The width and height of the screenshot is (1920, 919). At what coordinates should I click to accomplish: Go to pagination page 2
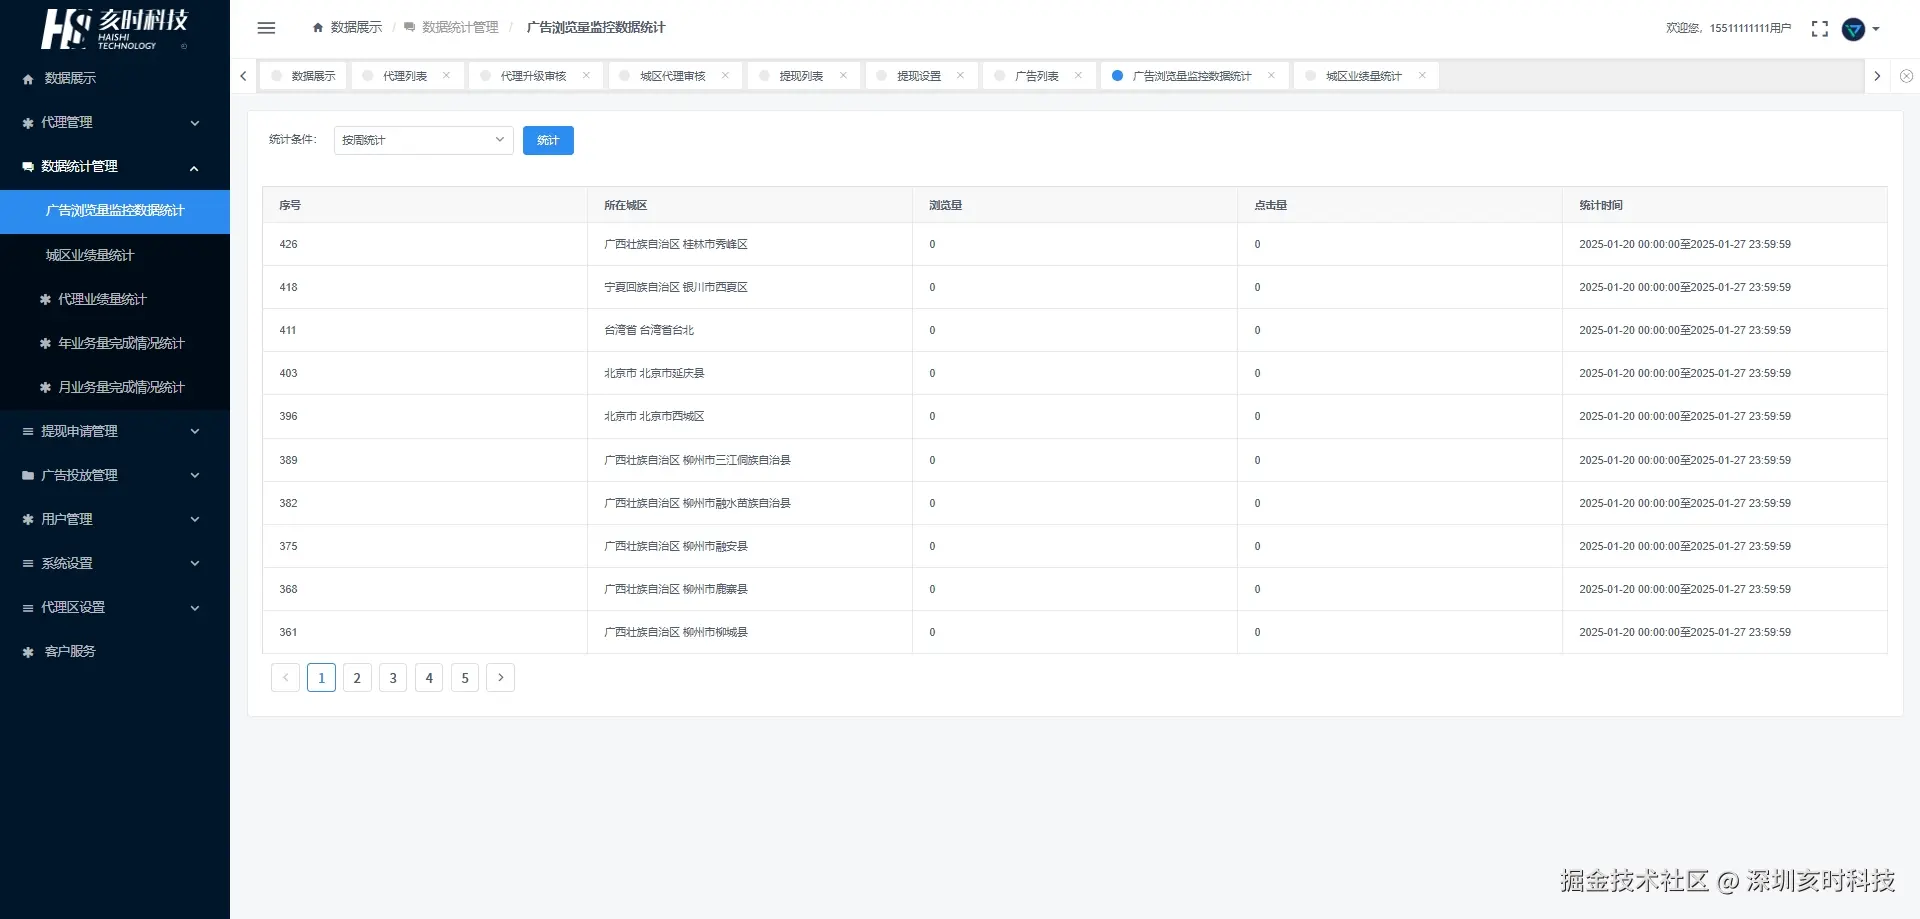coord(357,678)
